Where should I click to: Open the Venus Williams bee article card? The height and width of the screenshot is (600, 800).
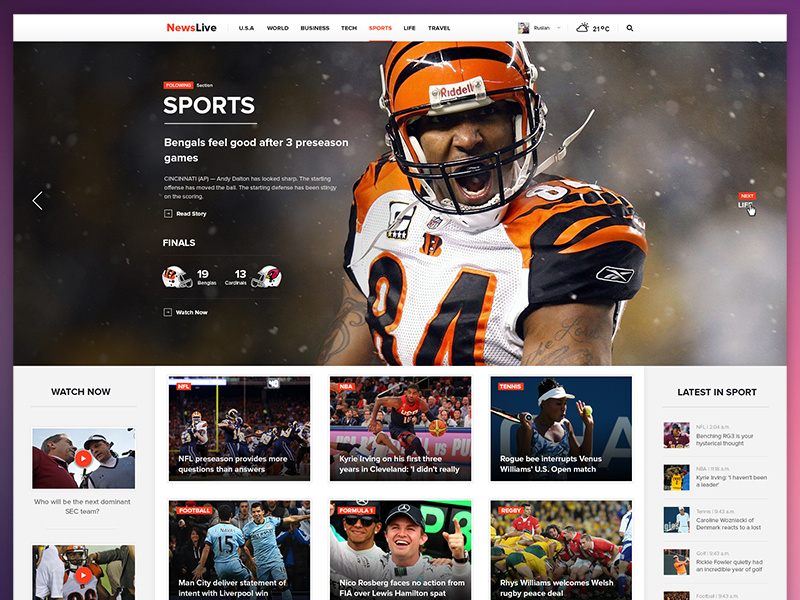[x=561, y=429]
